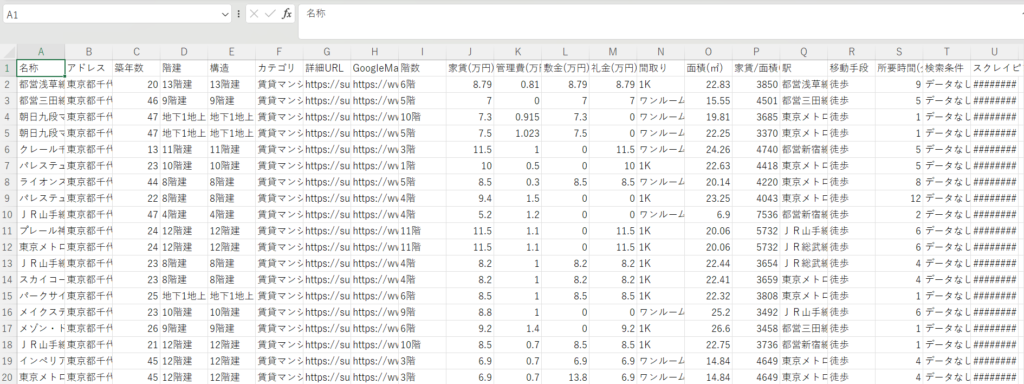The height and width of the screenshot is (384, 1024).
Task: Click the カテゴリ header cell
Action: [x=280, y=68]
